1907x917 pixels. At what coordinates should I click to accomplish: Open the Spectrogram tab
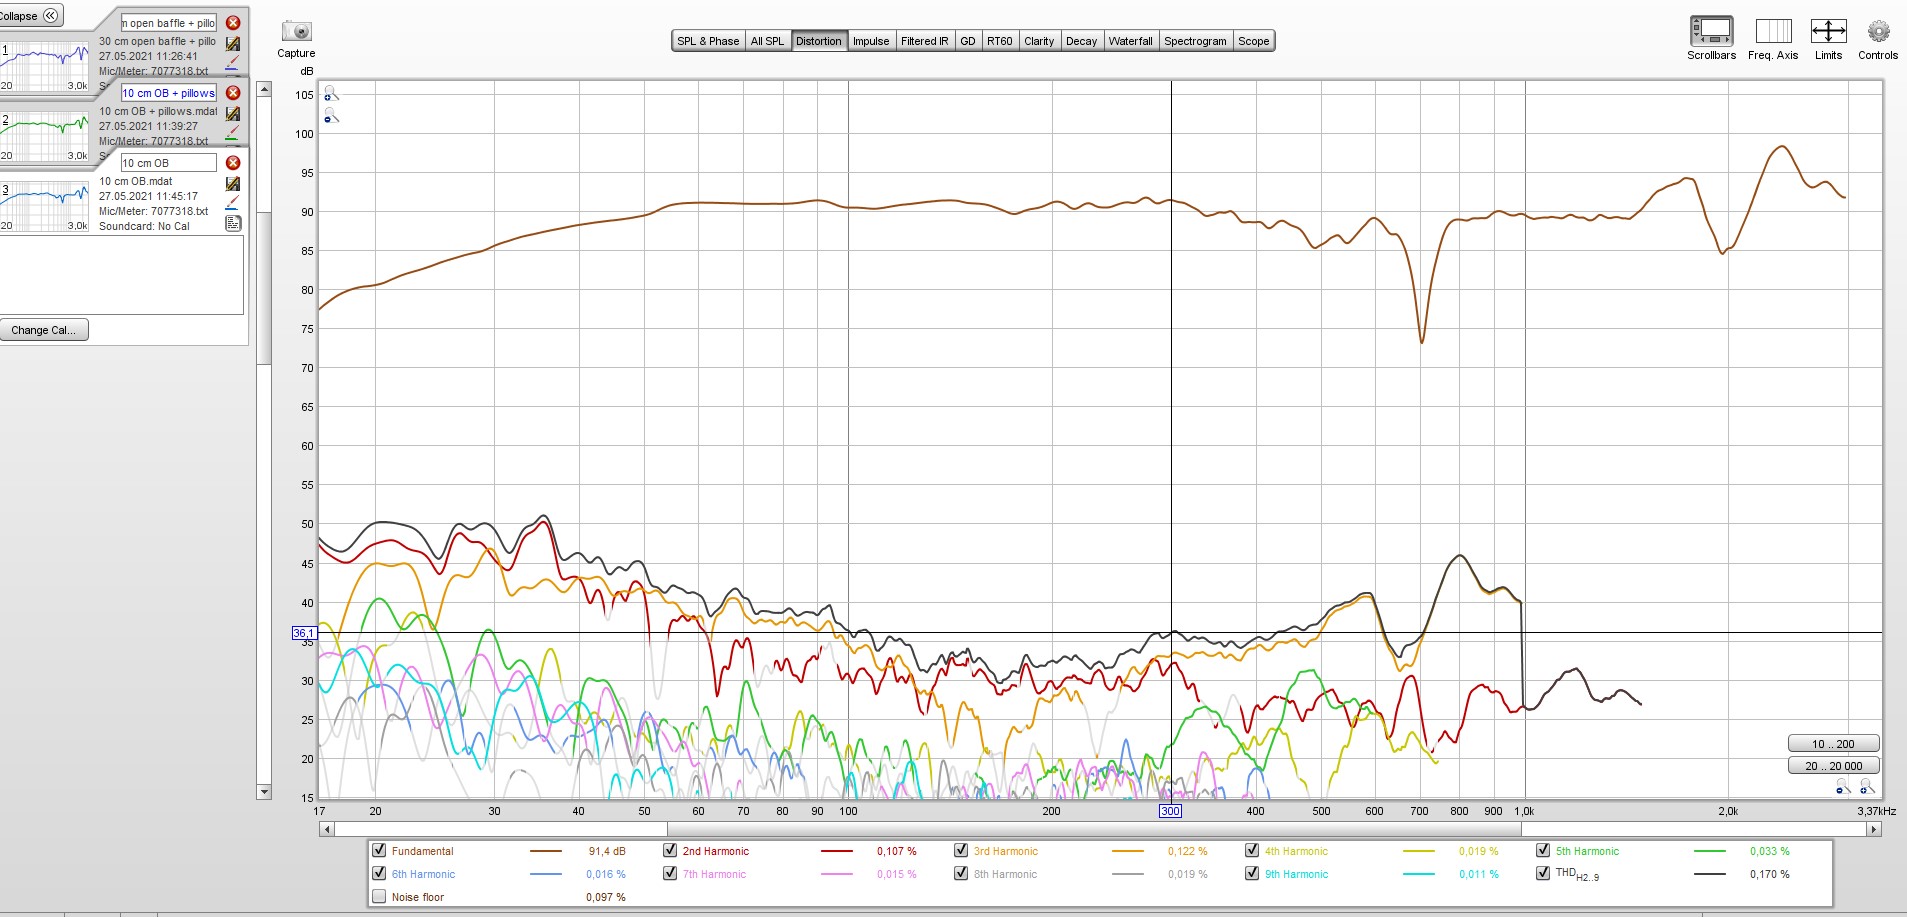1195,41
